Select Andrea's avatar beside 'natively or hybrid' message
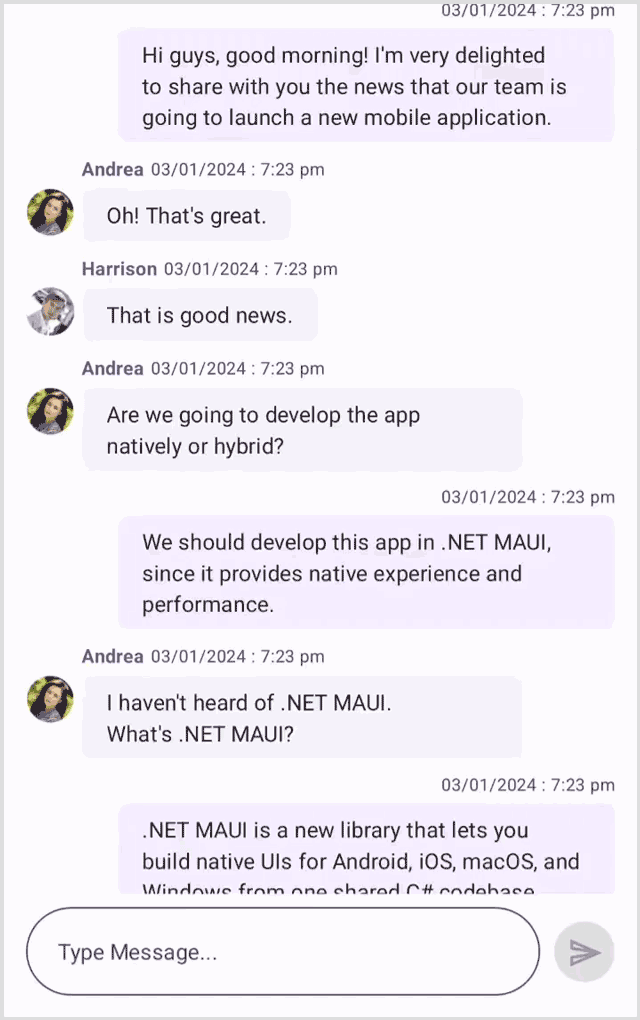The height and width of the screenshot is (1020, 640). (50, 411)
